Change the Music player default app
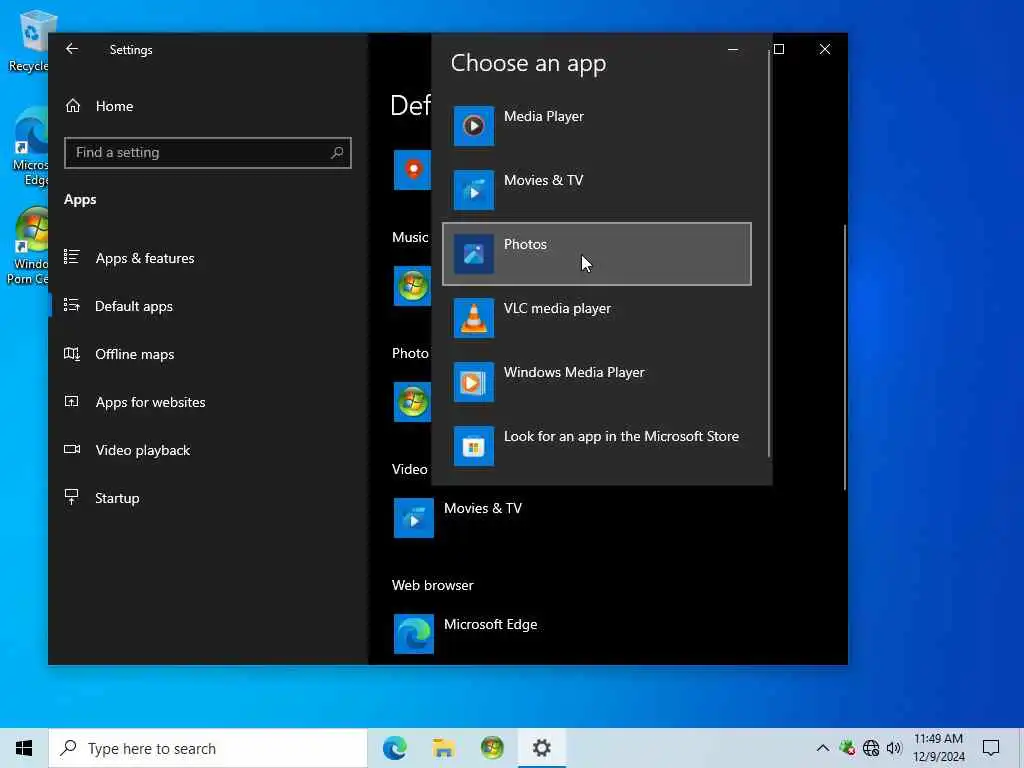 [412, 285]
